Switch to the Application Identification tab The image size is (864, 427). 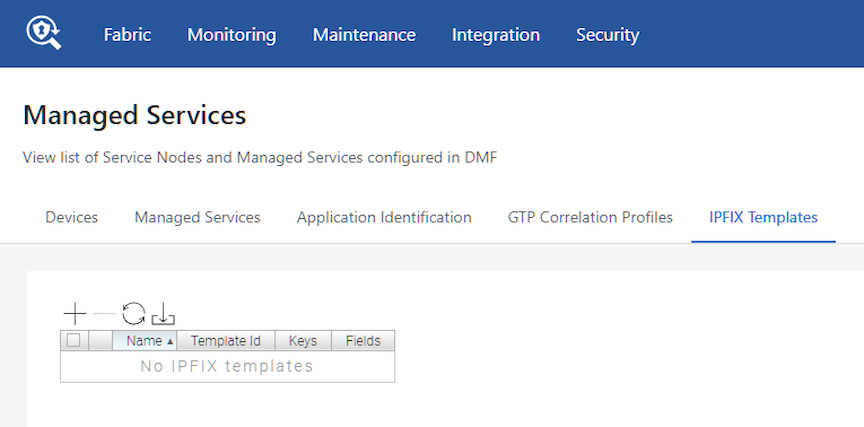pyautogui.click(x=384, y=217)
